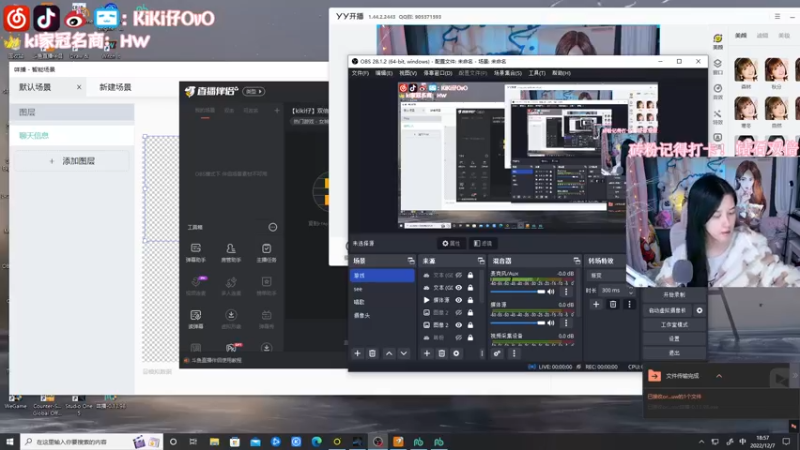Pop out the Scenes dock panel
The height and width of the screenshot is (450, 800).
[411, 261]
